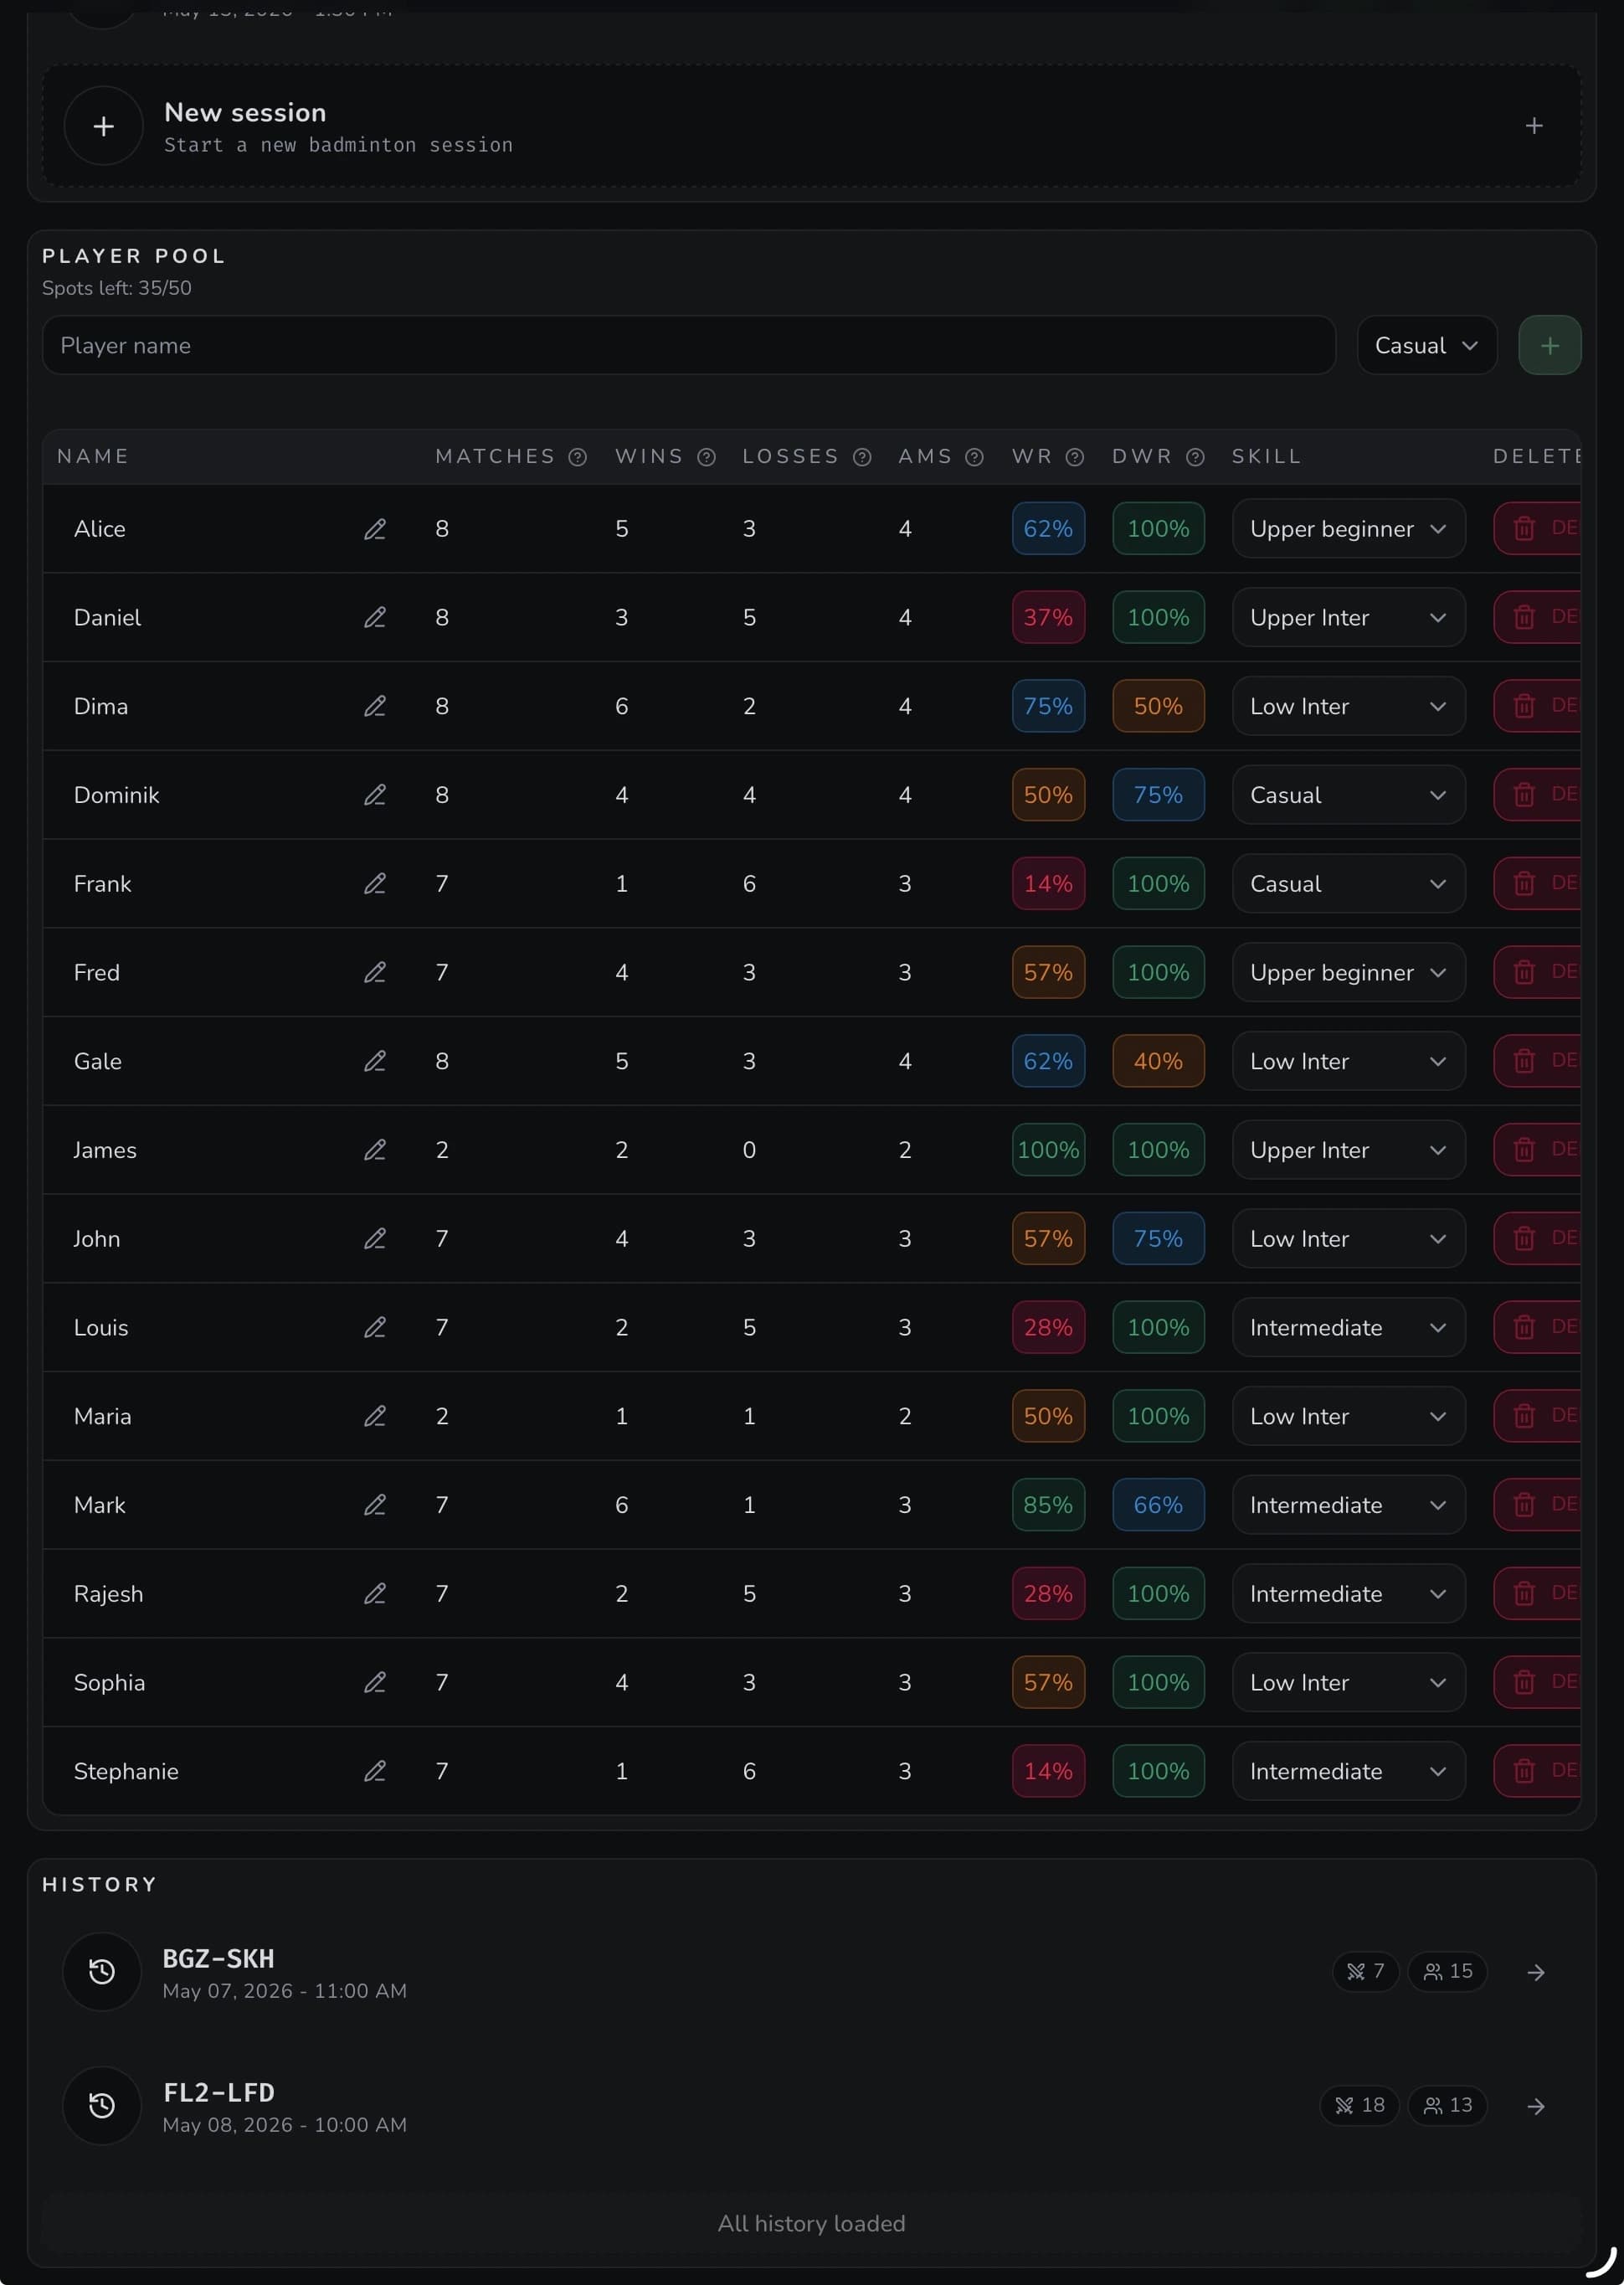This screenshot has height=2285, width=1624.
Task: Open the MATCHES column help icon
Action: tap(578, 457)
